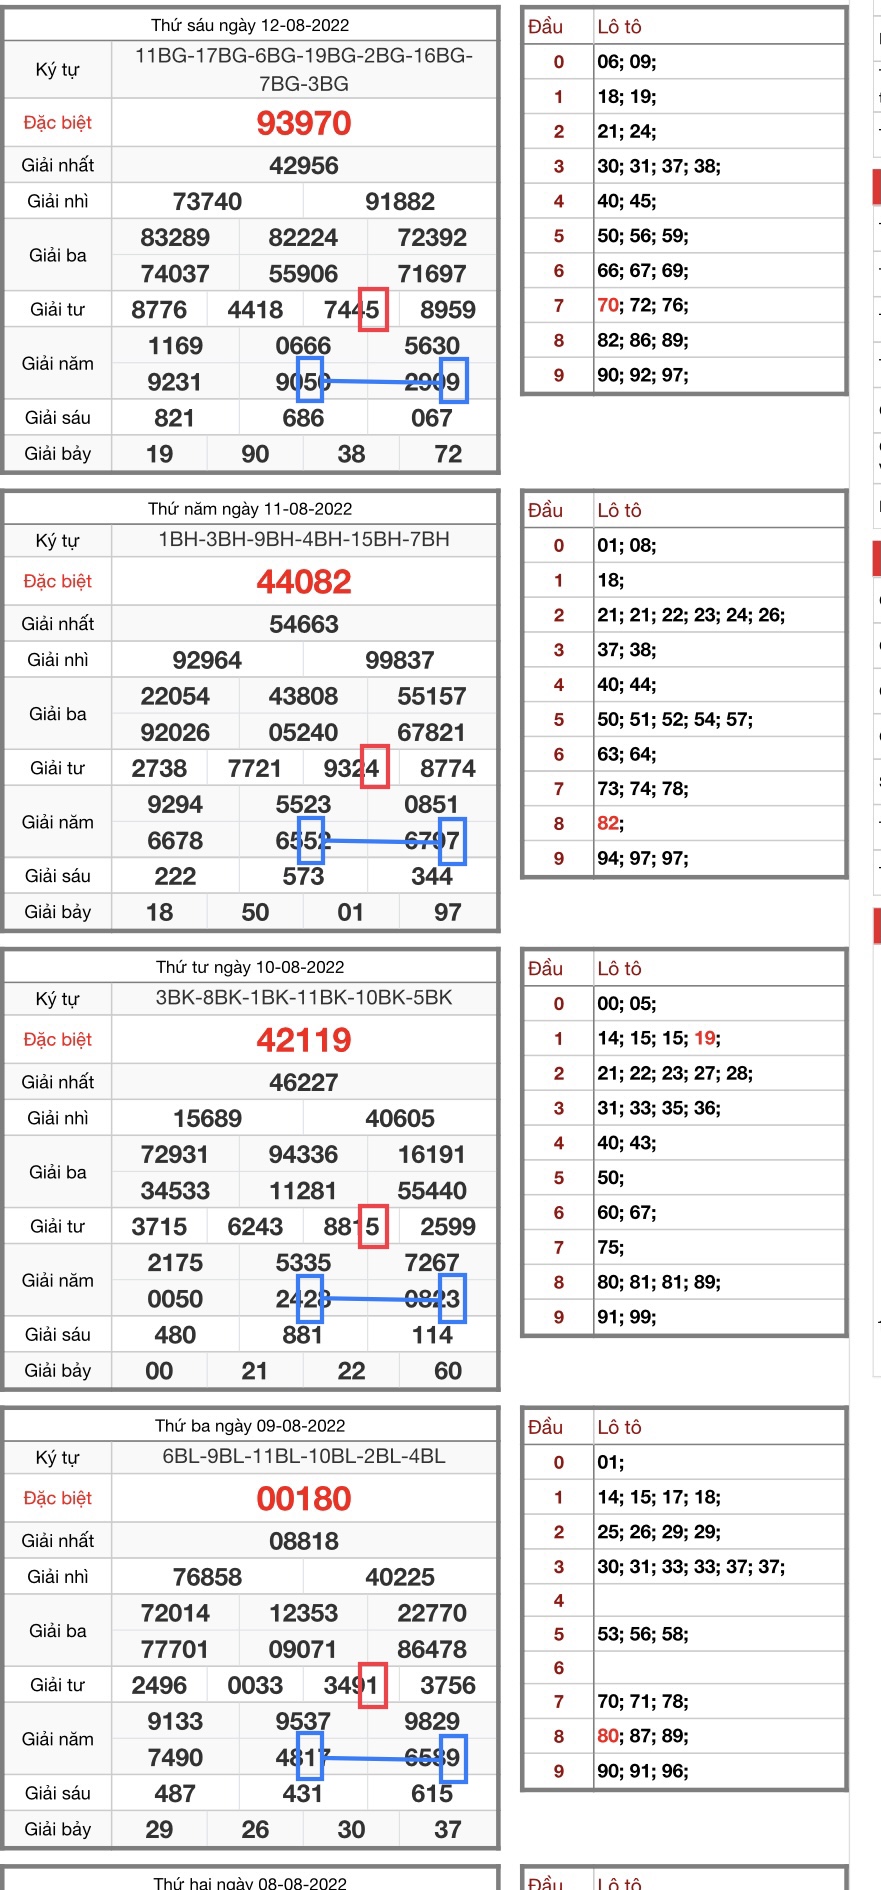881x1890 pixels.
Task: Click the special prize number 93970
Action: click(x=303, y=123)
